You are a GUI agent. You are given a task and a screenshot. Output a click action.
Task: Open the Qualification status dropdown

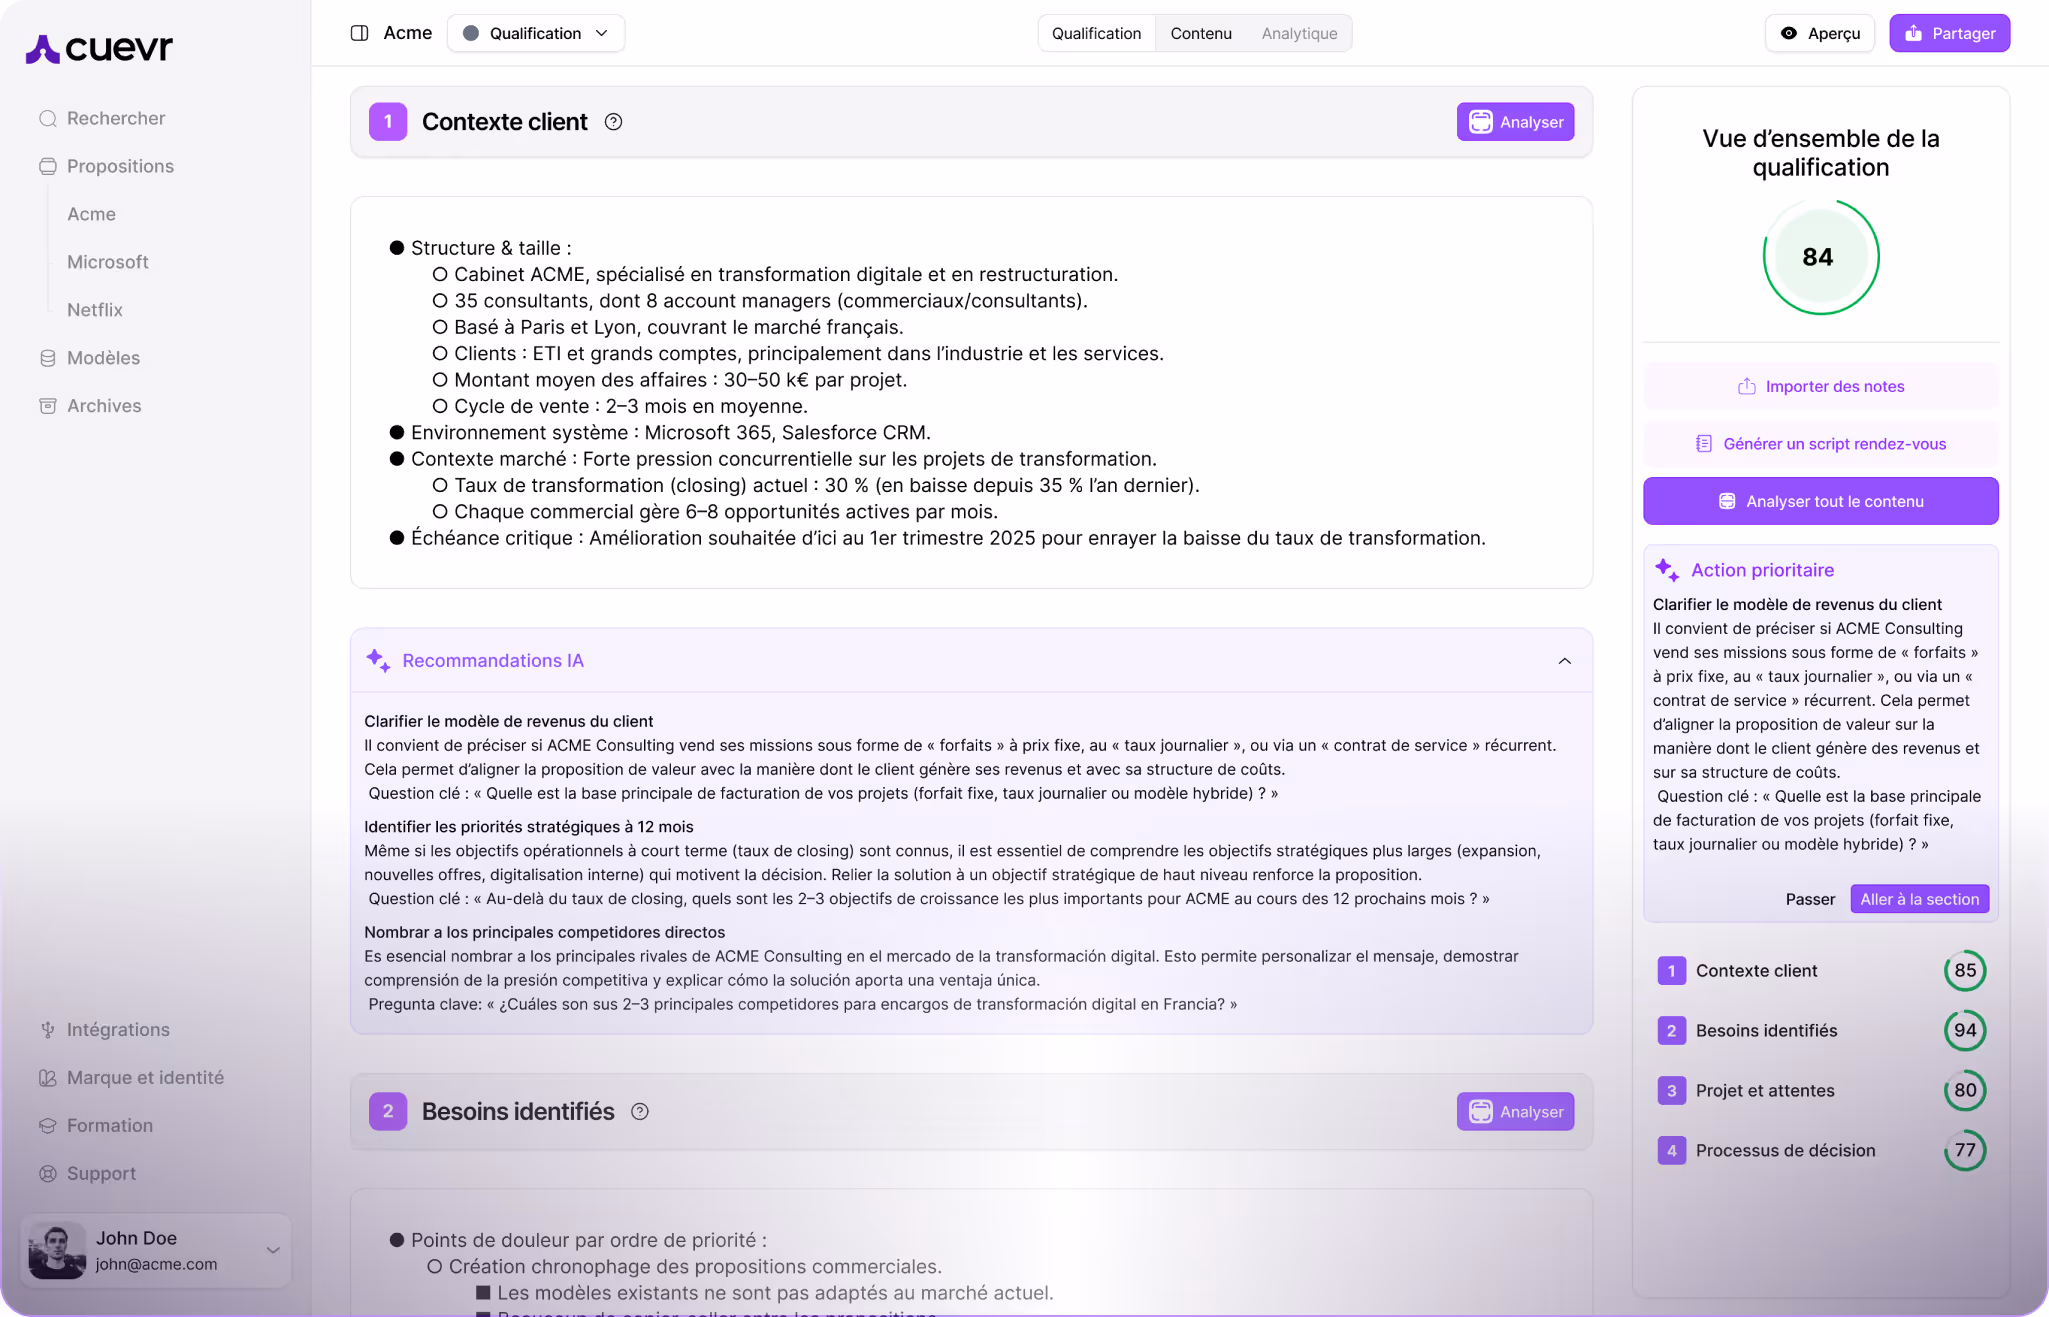tap(536, 33)
